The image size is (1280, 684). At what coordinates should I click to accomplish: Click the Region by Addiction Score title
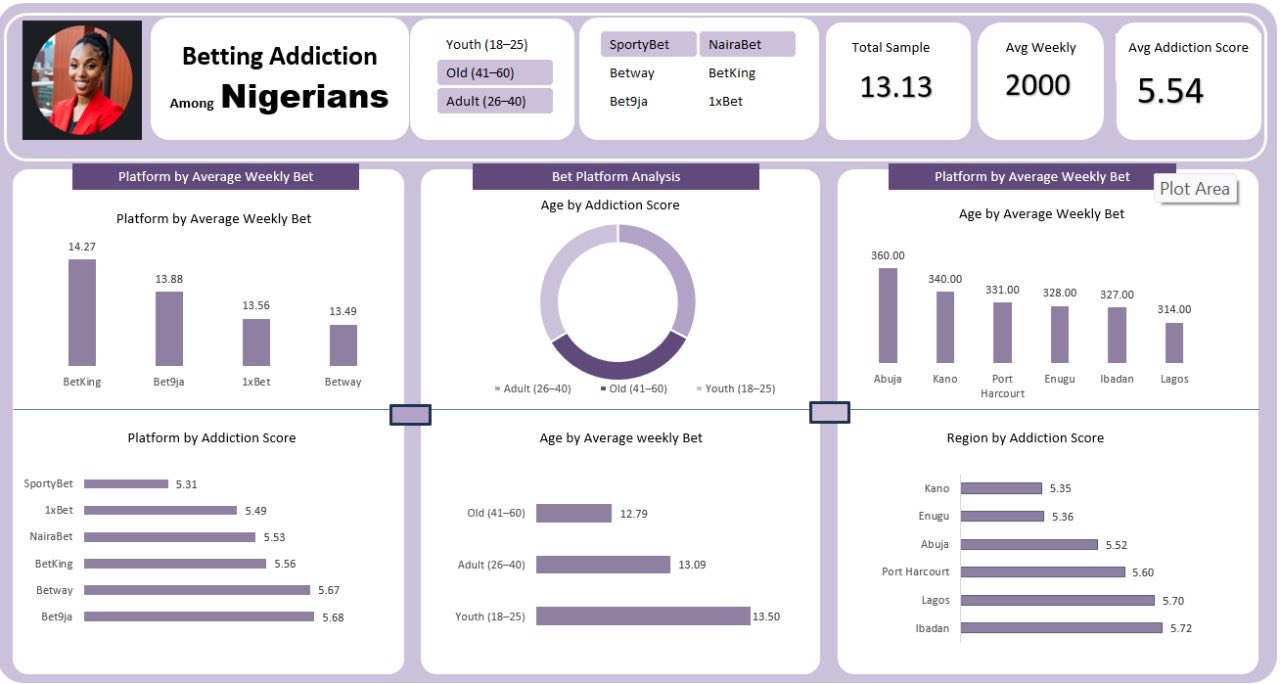1025,438
